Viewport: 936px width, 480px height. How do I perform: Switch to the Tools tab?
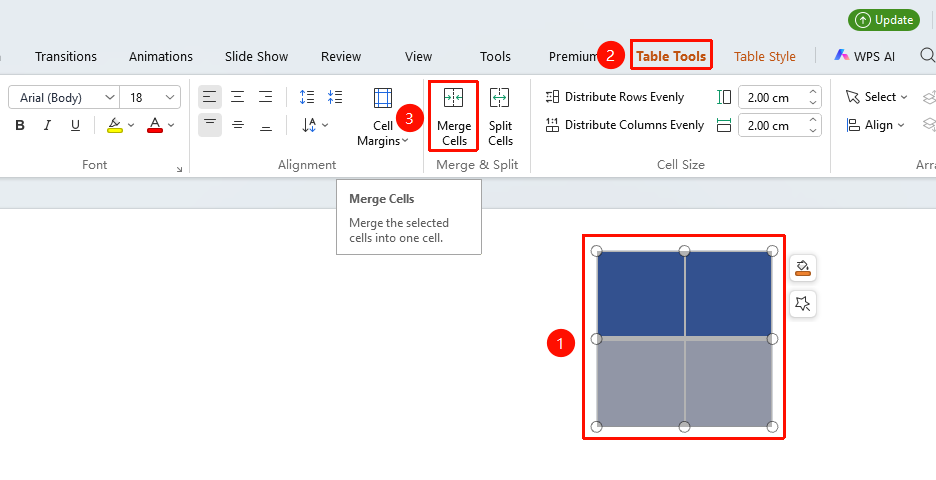coord(495,56)
